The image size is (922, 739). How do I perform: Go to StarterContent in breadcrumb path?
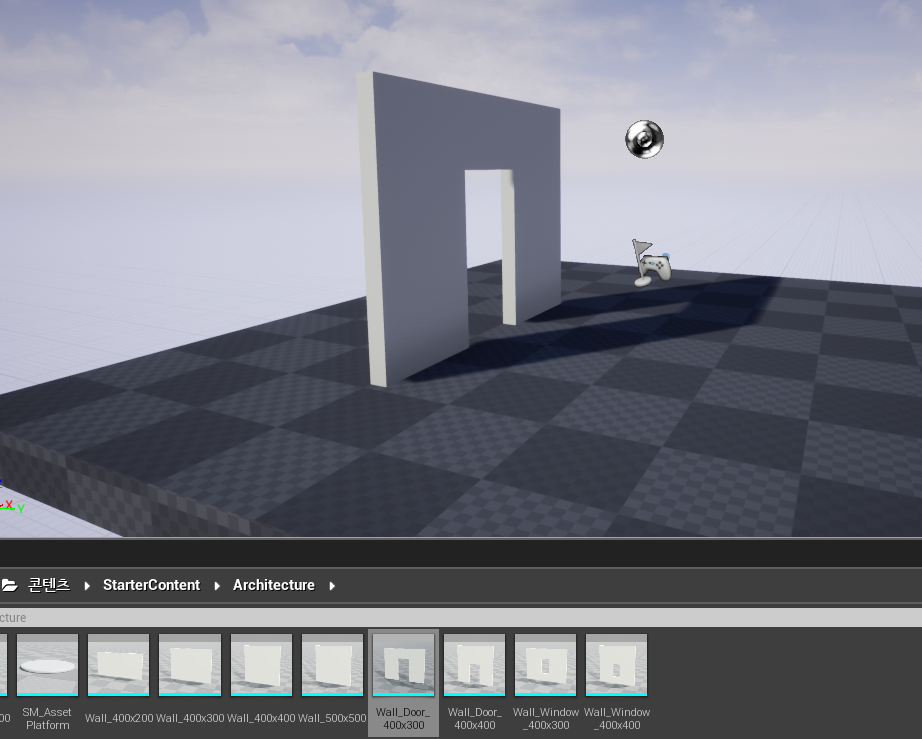pyautogui.click(x=151, y=585)
